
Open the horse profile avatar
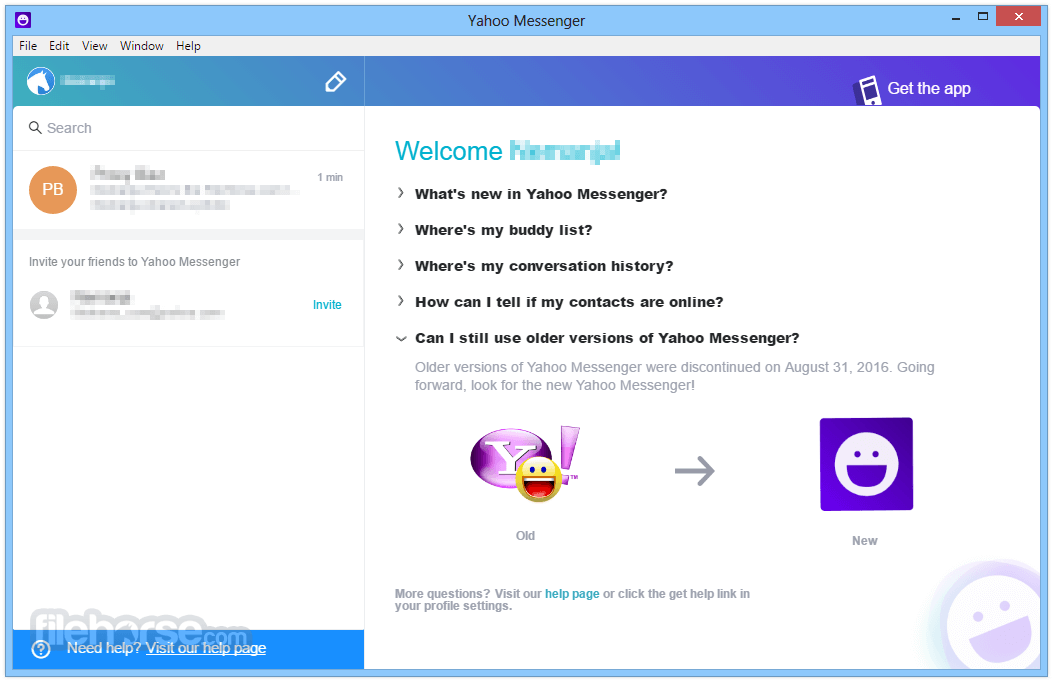tap(41, 81)
